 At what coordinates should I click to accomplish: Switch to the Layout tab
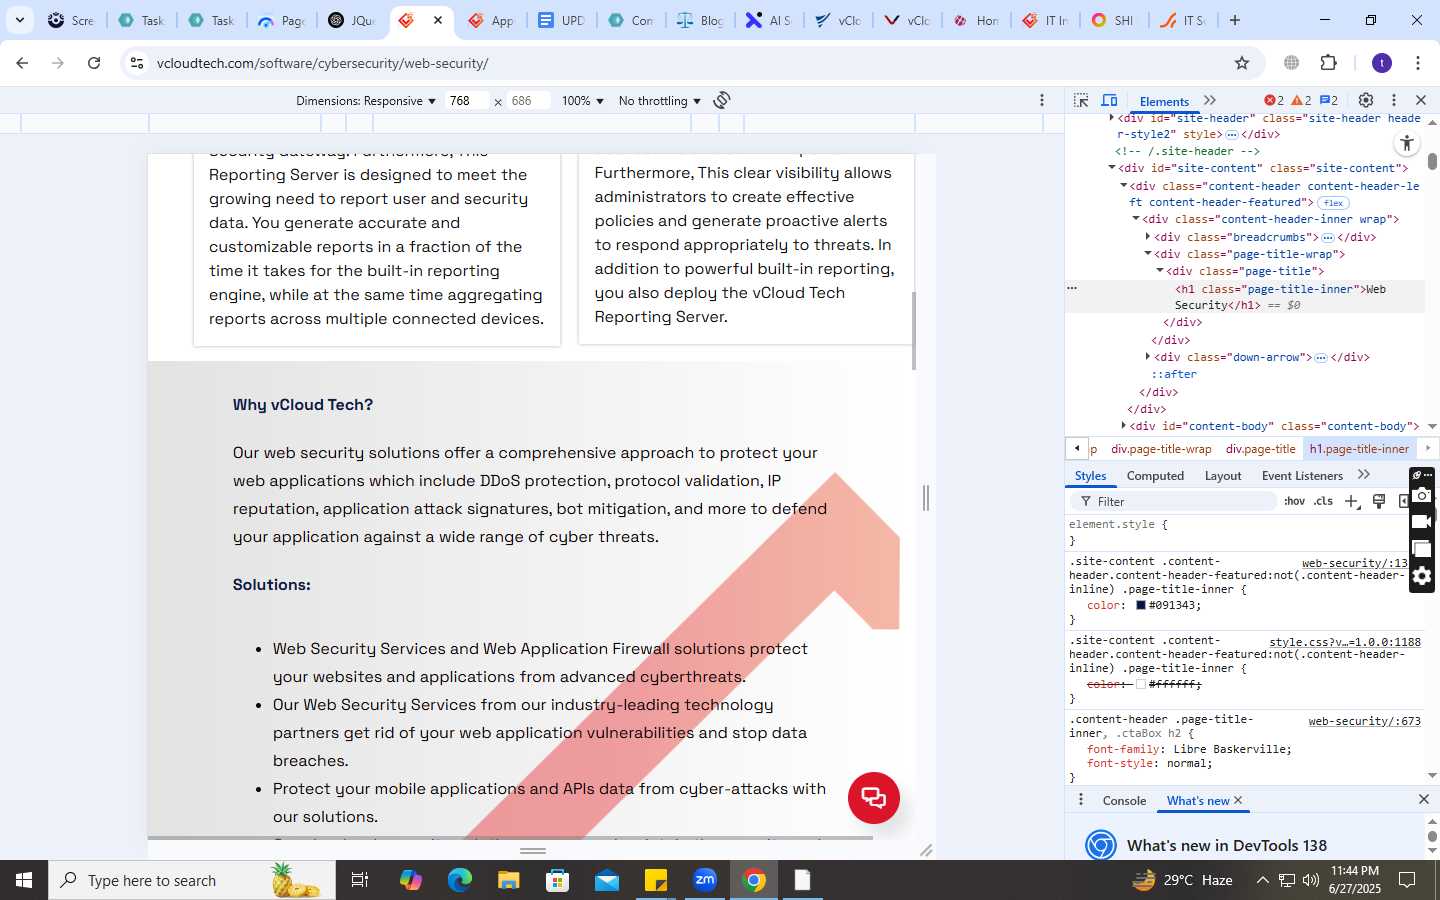click(x=1223, y=476)
